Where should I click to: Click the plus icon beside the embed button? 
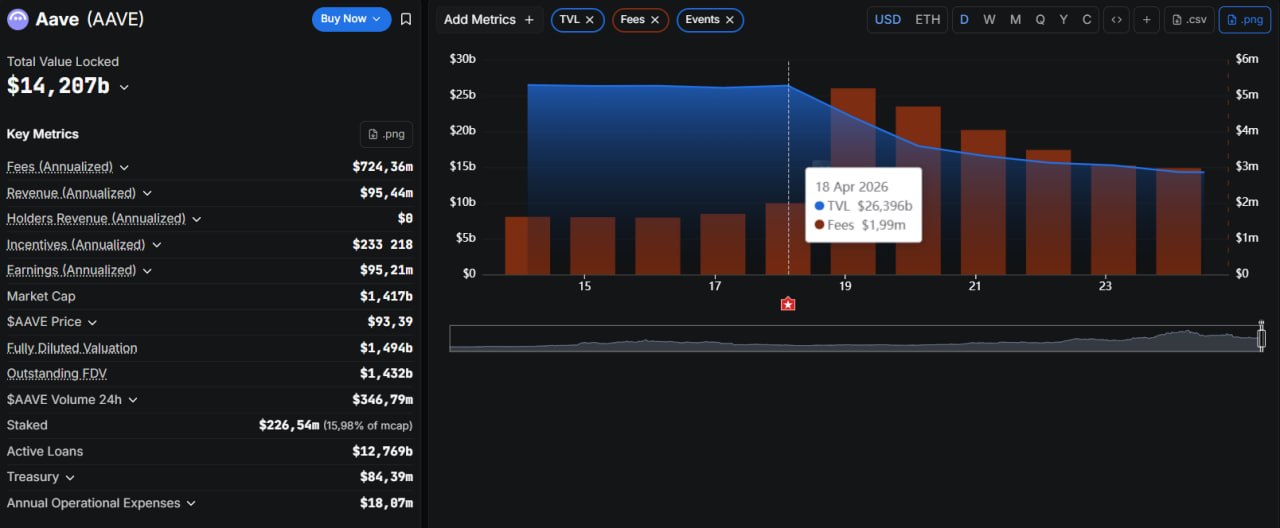click(1147, 20)
